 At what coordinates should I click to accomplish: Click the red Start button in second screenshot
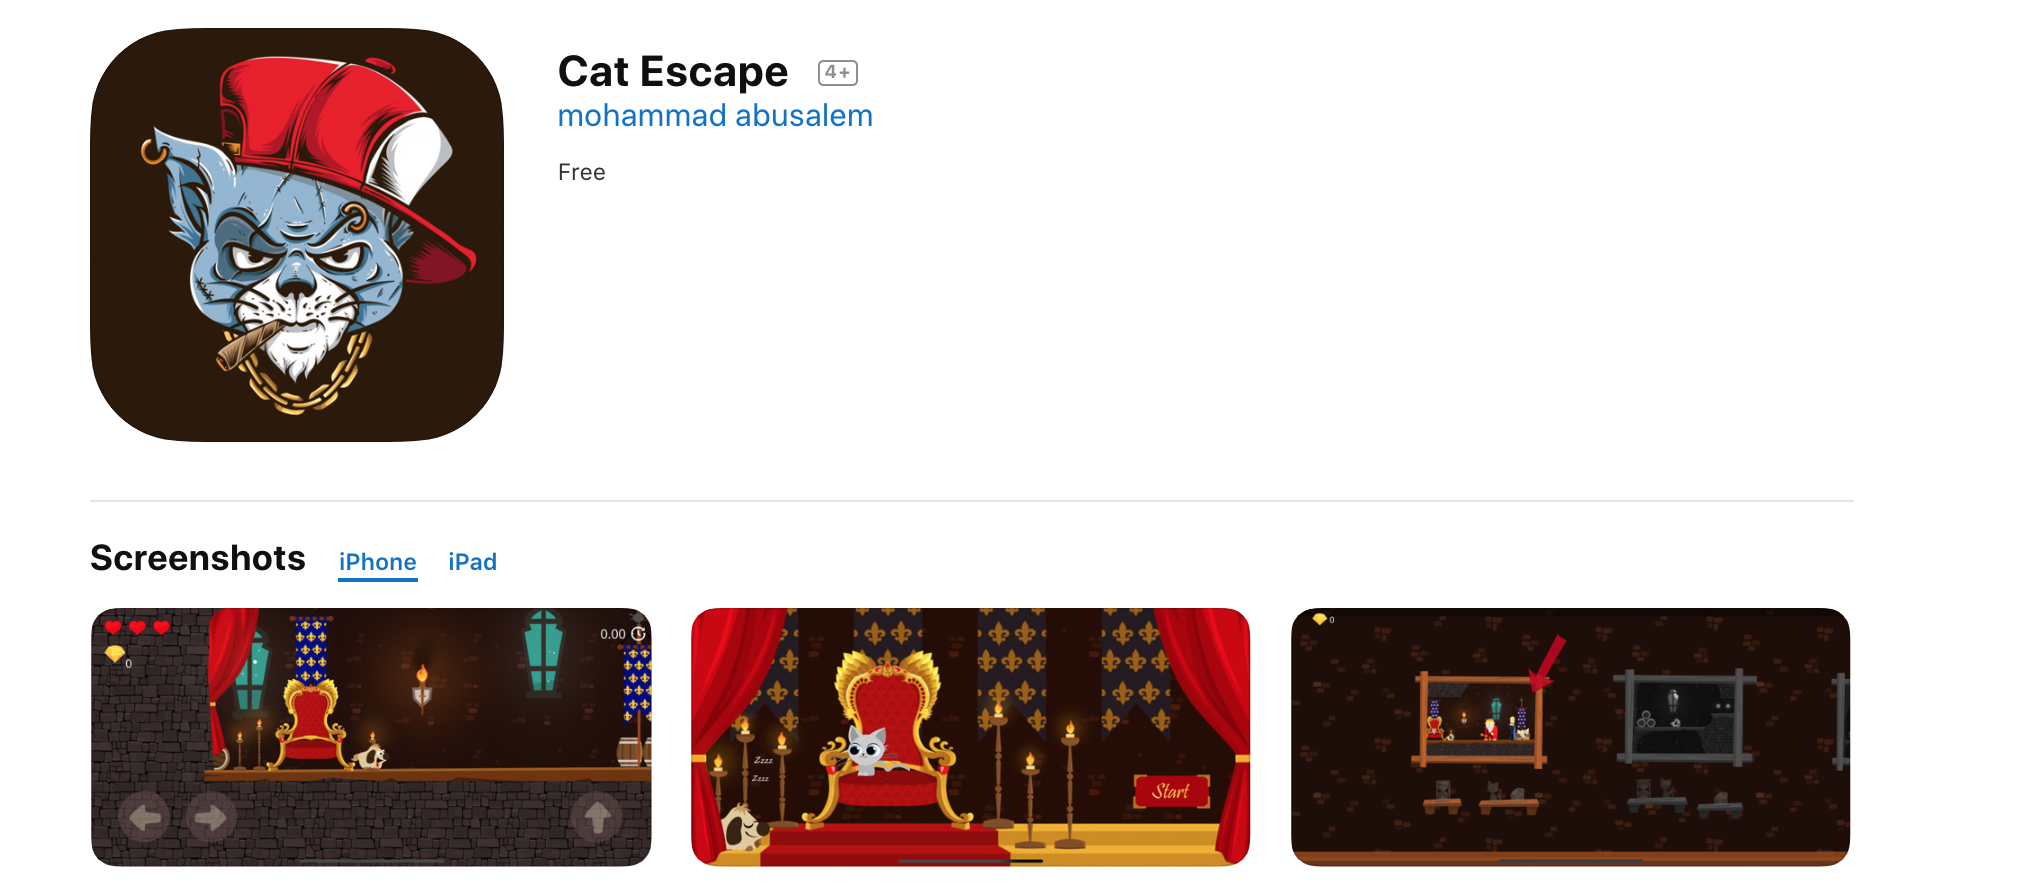[x=1172, y=791]
